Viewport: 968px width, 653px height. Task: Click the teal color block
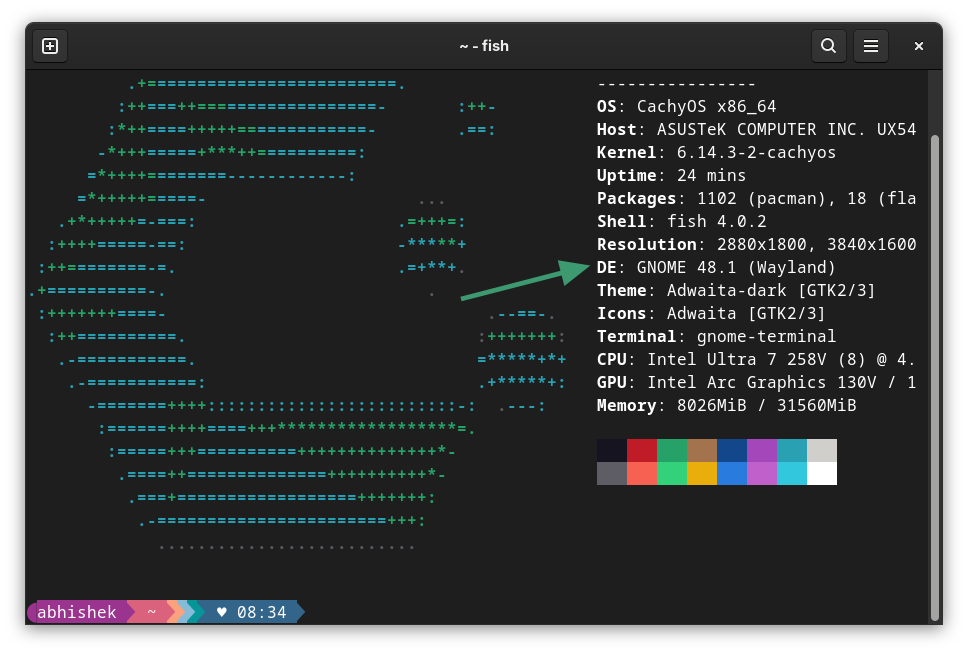click(x=792, y=451)
